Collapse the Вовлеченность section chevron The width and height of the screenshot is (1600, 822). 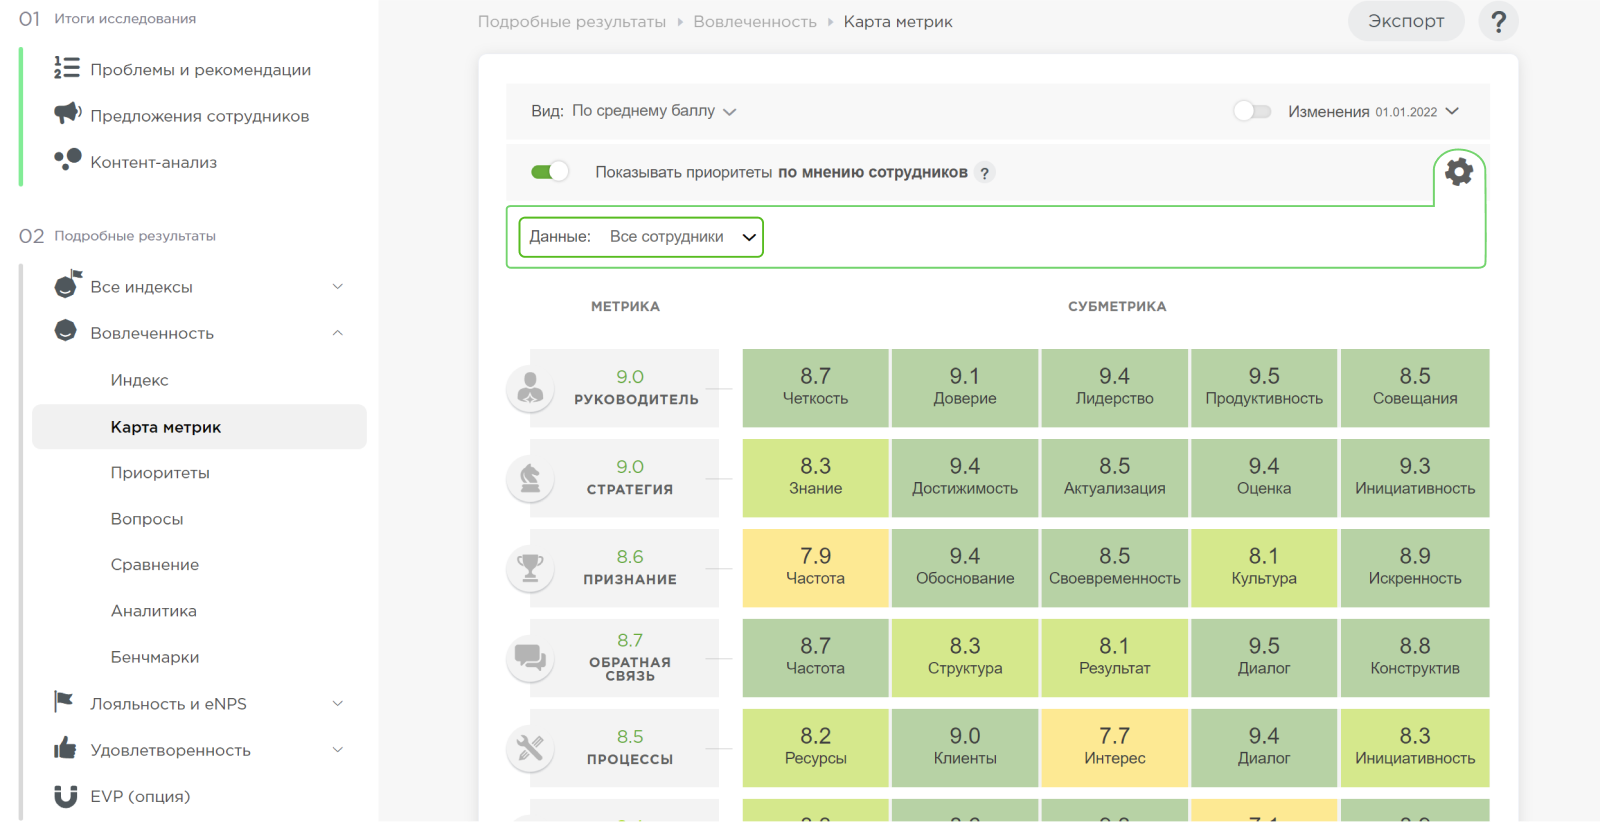pyautogui.click(x=338, y=333)
